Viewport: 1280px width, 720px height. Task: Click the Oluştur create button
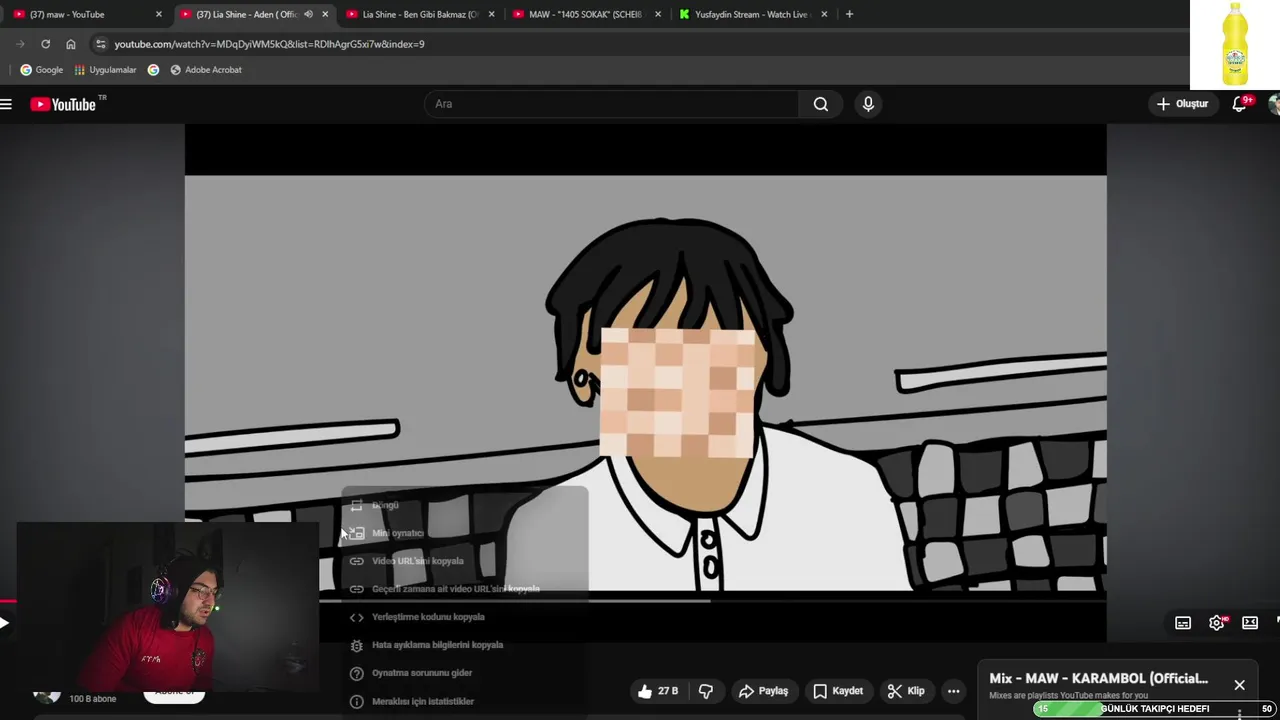(1182, 104)
